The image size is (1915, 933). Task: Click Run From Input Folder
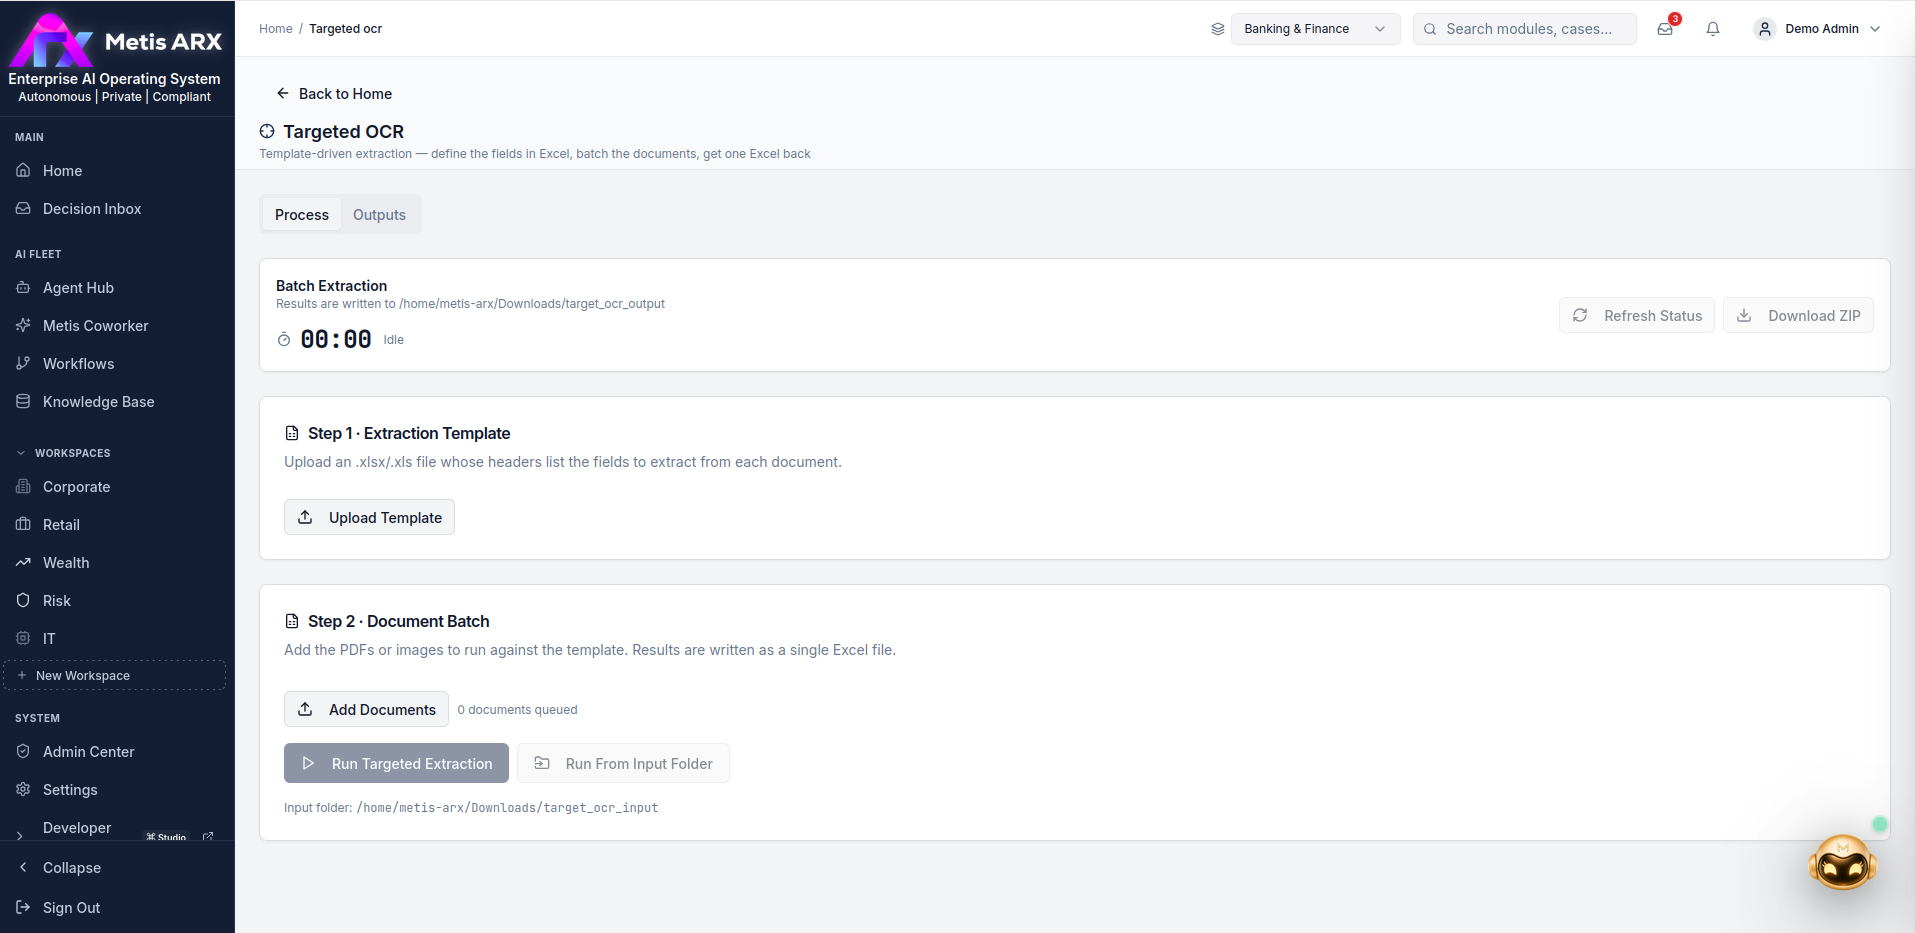[623, 763]
